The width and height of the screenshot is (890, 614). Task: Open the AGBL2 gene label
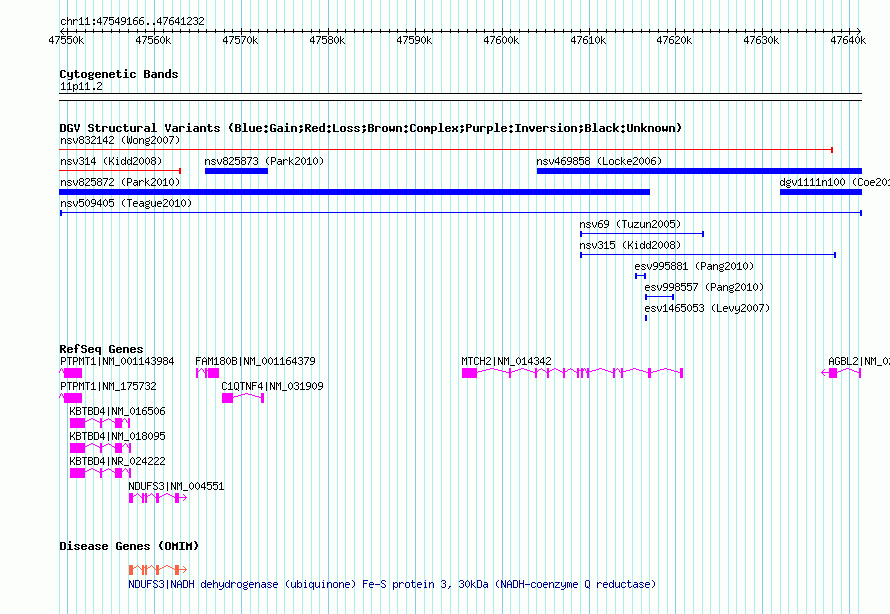pyautogui.click(x=858, y=361)
